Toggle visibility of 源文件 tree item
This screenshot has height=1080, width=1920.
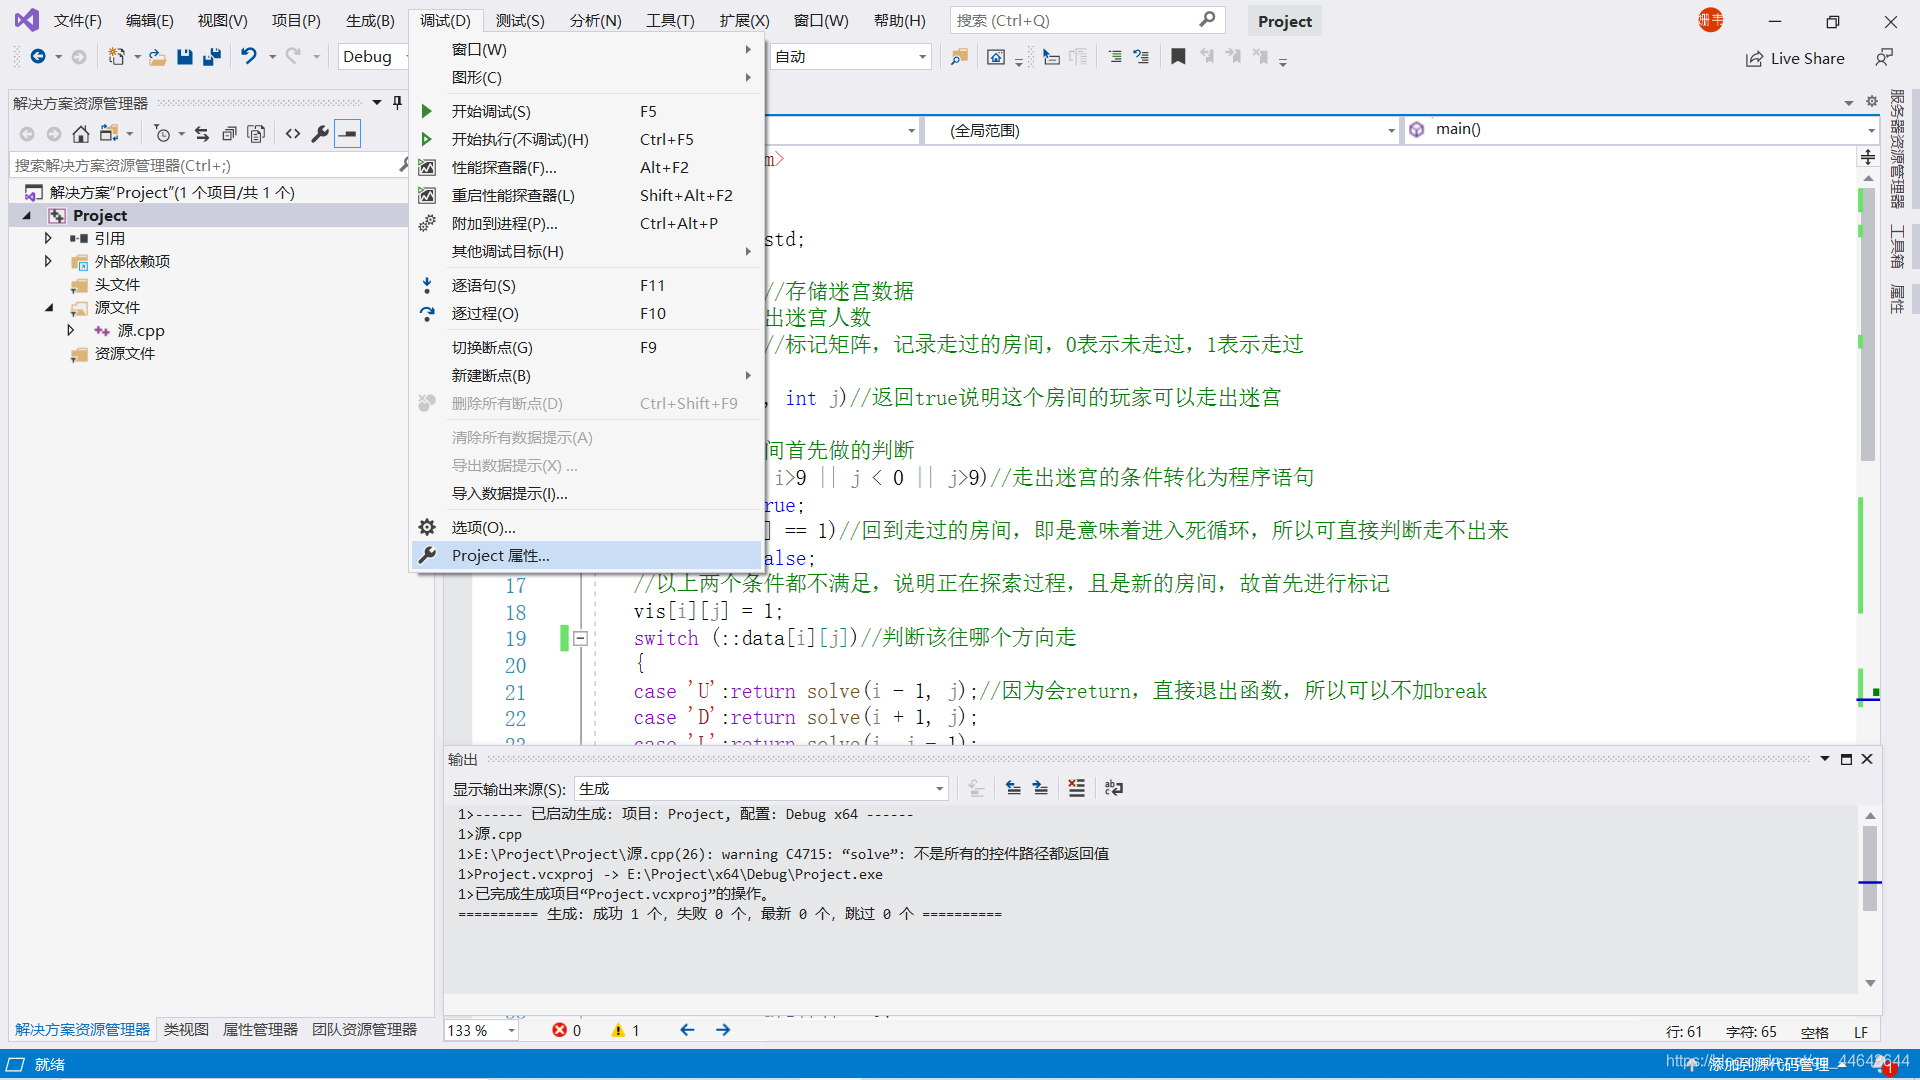coord(47,306)
